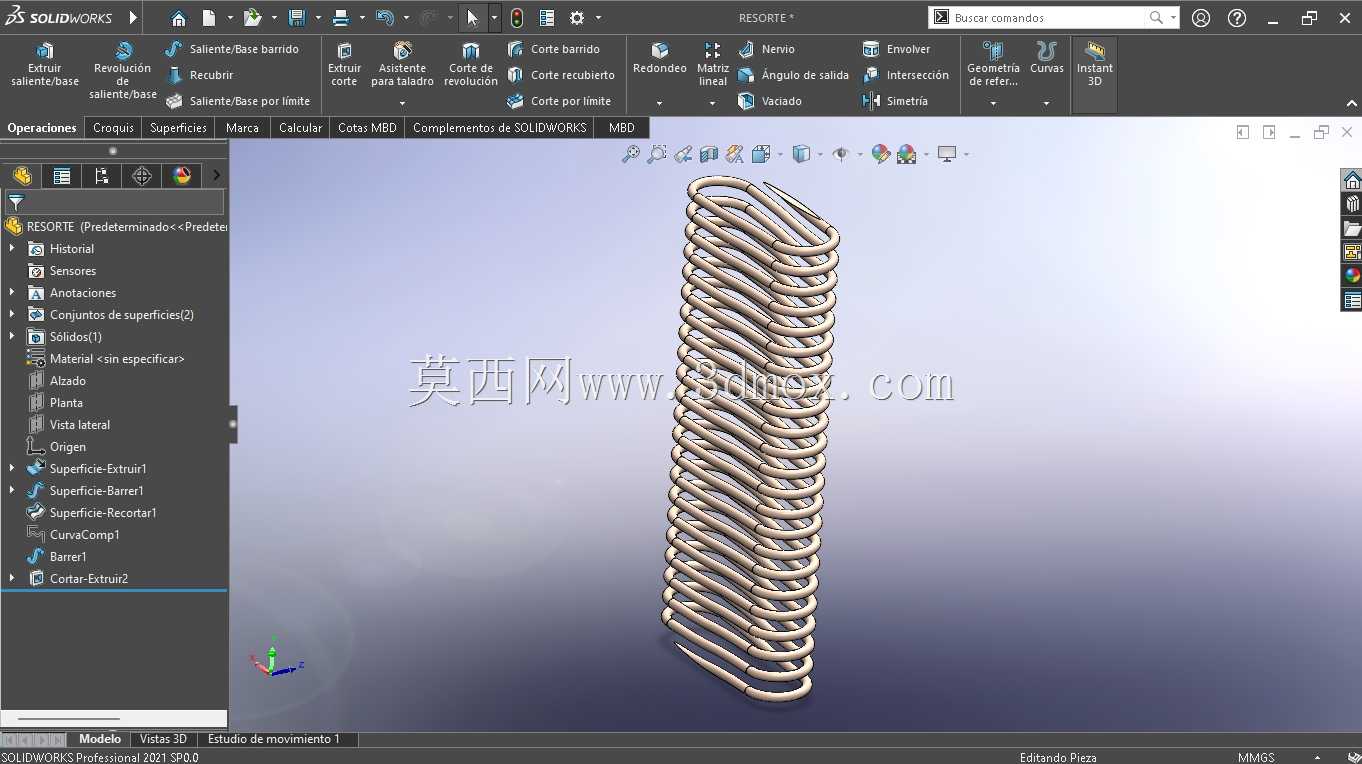This screenshot has width=1362, height=764.
Task: Open Estudio de movimiento 1 tab
Action: [274, 739]
